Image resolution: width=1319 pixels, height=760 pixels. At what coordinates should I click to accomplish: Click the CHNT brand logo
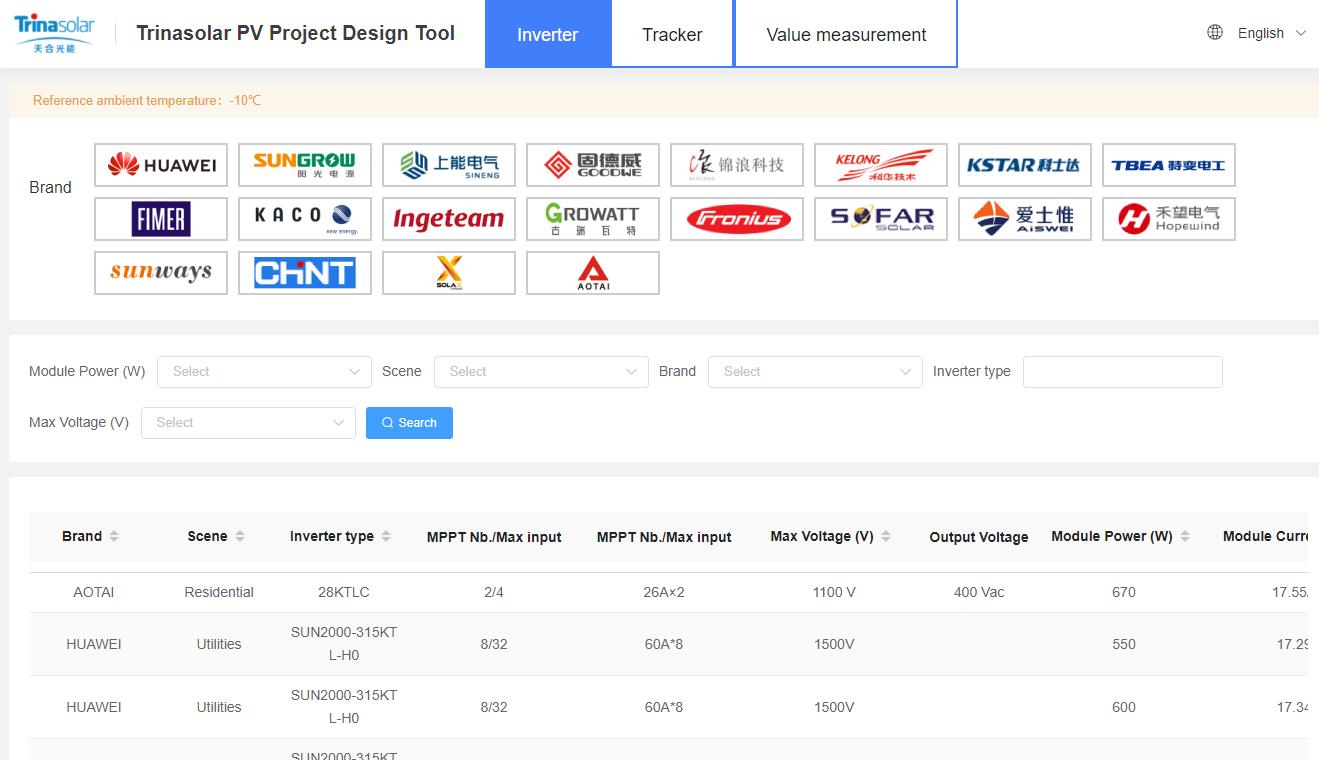305,273
